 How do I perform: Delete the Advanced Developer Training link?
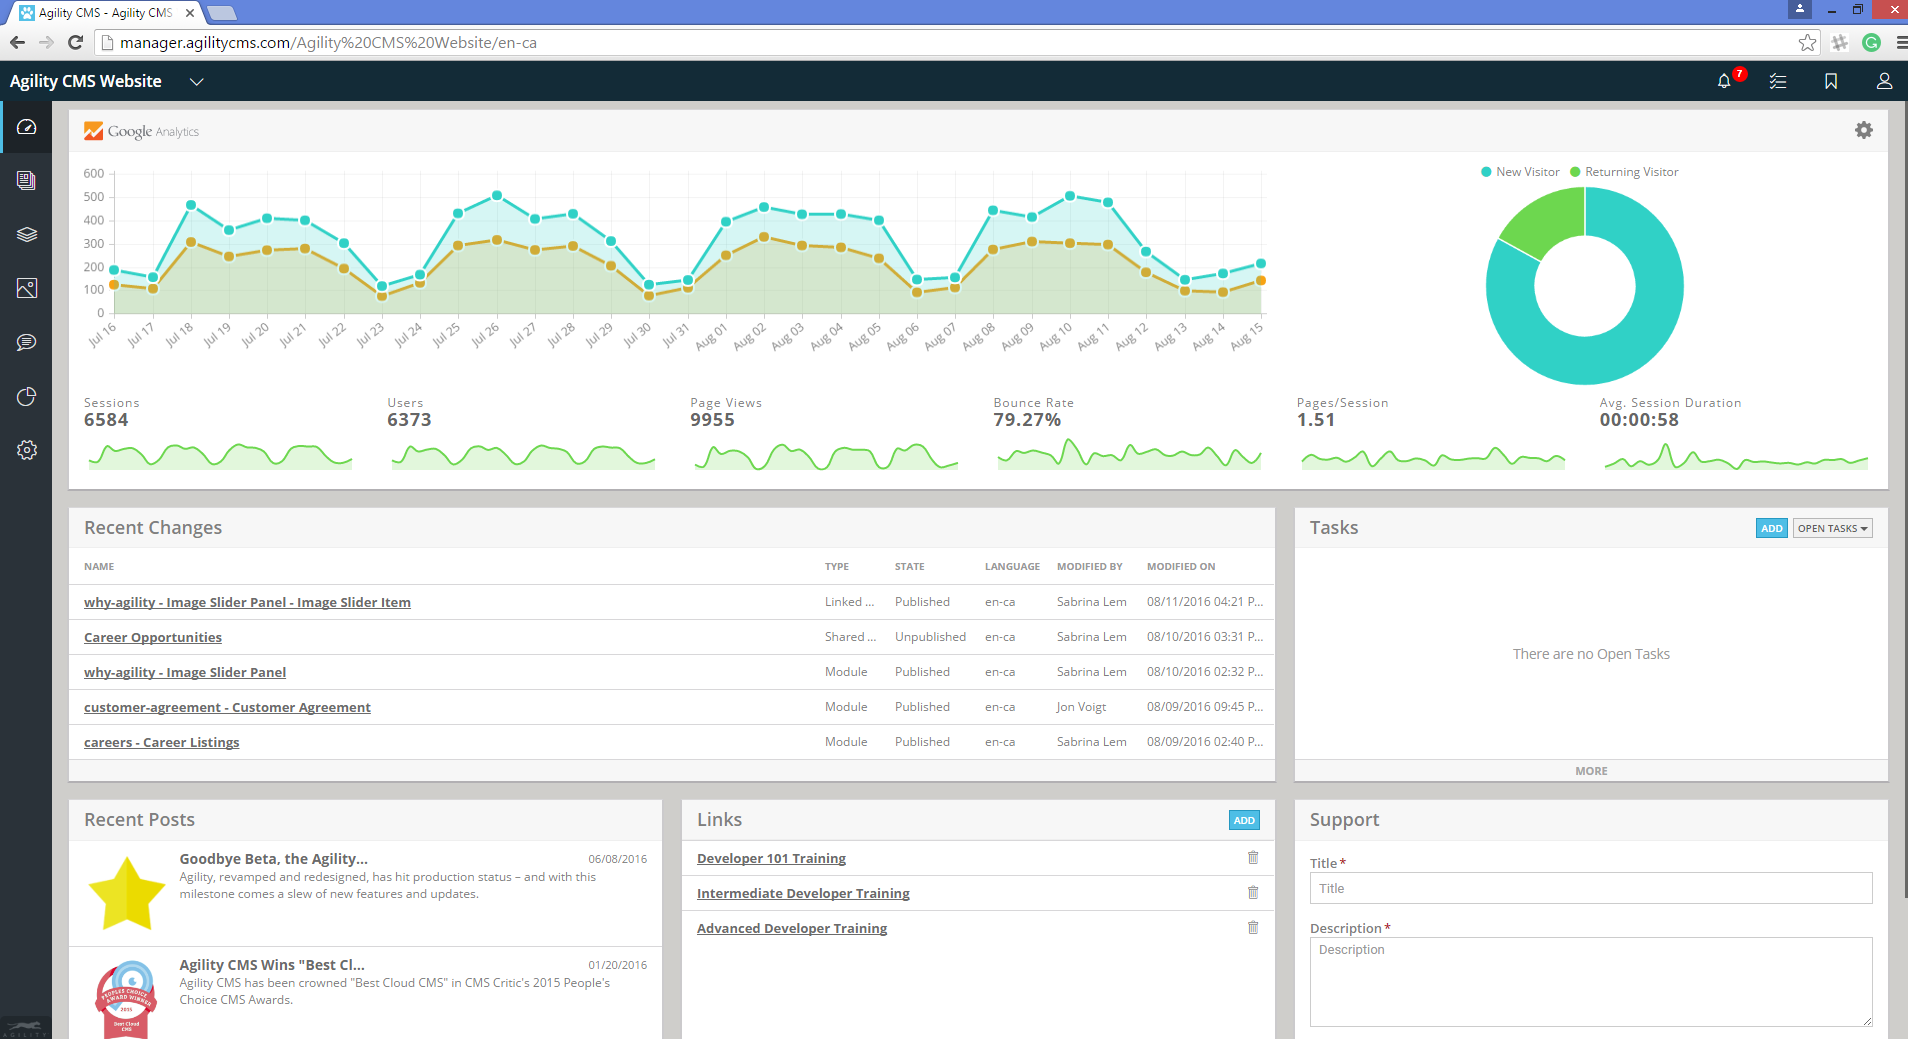[1253, 927]
